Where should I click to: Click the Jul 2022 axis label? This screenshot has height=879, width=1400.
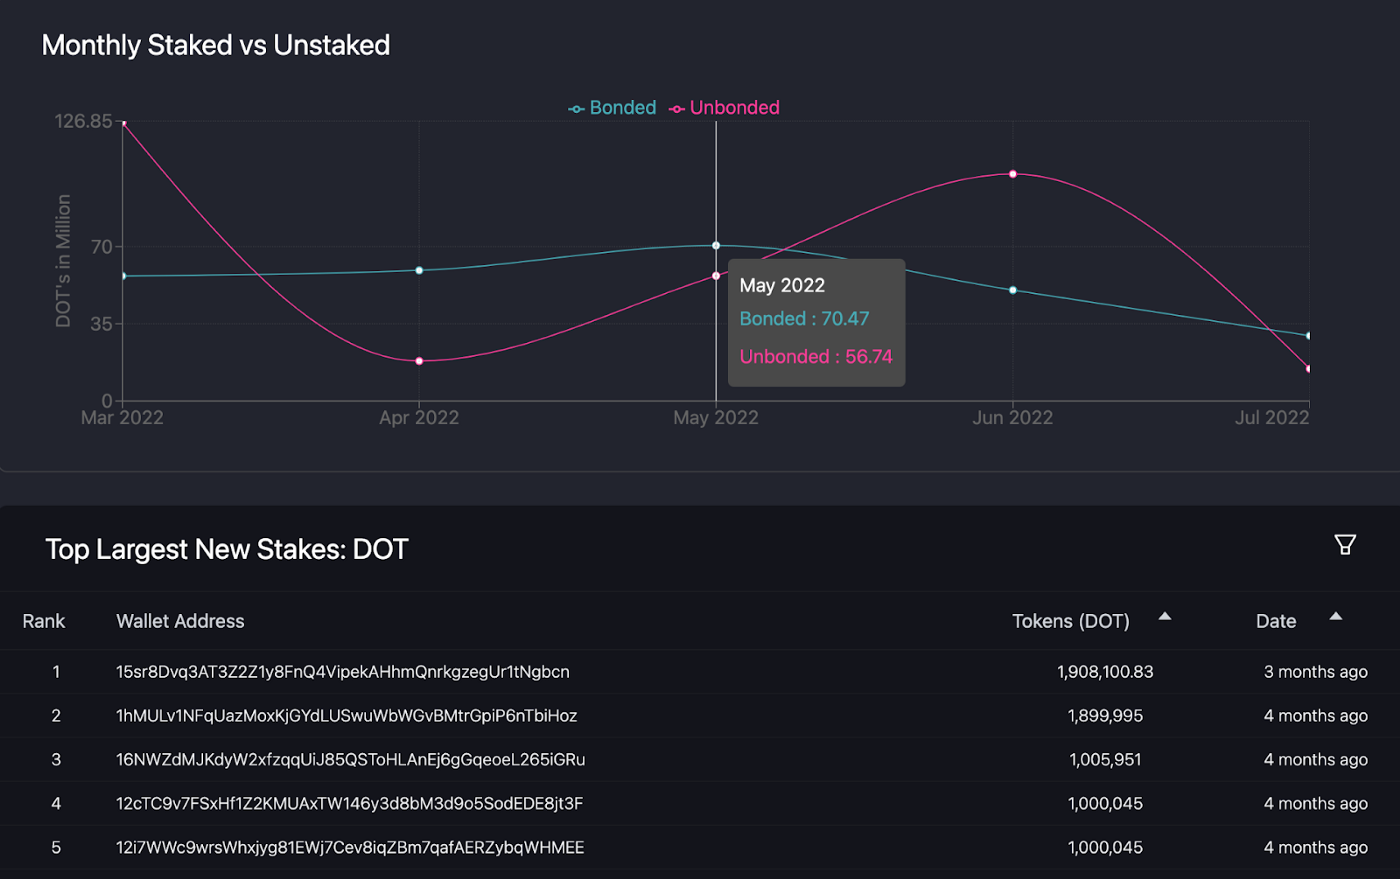click(x=1272, y=418)
